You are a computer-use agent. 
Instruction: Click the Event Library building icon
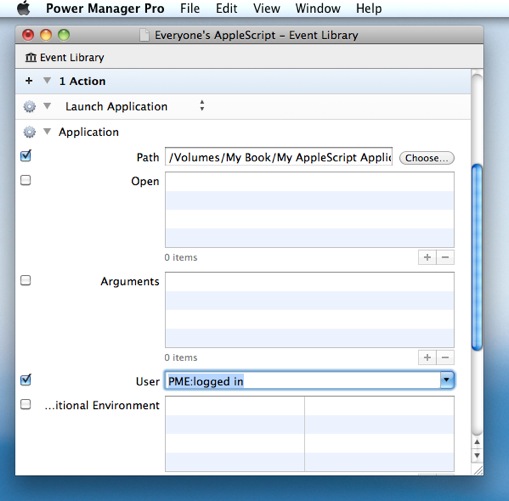pyautogui.click(x=31, y=57)
